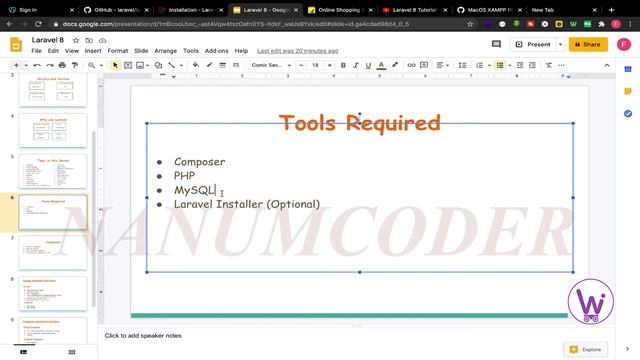Open text alignment dropdown

click(x=442, y=65)
